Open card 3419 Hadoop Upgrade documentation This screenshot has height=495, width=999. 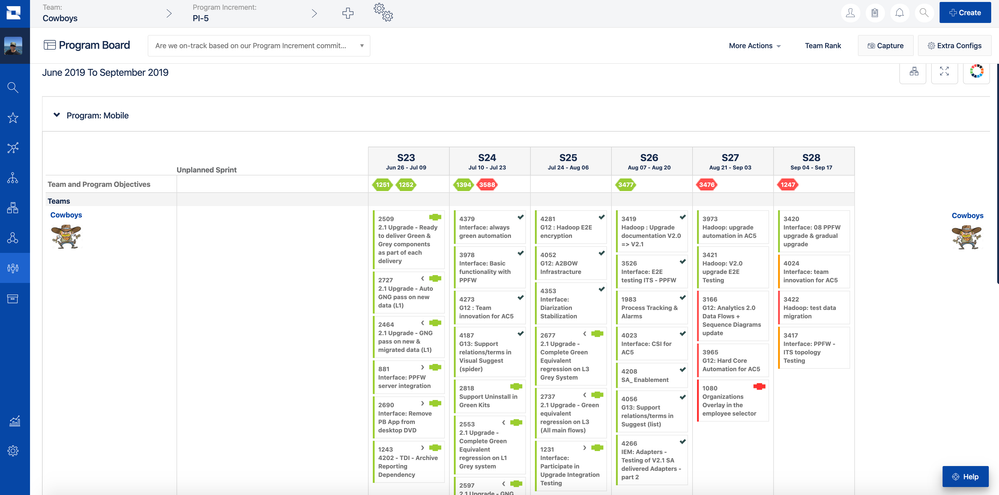[x=652, y=231]
